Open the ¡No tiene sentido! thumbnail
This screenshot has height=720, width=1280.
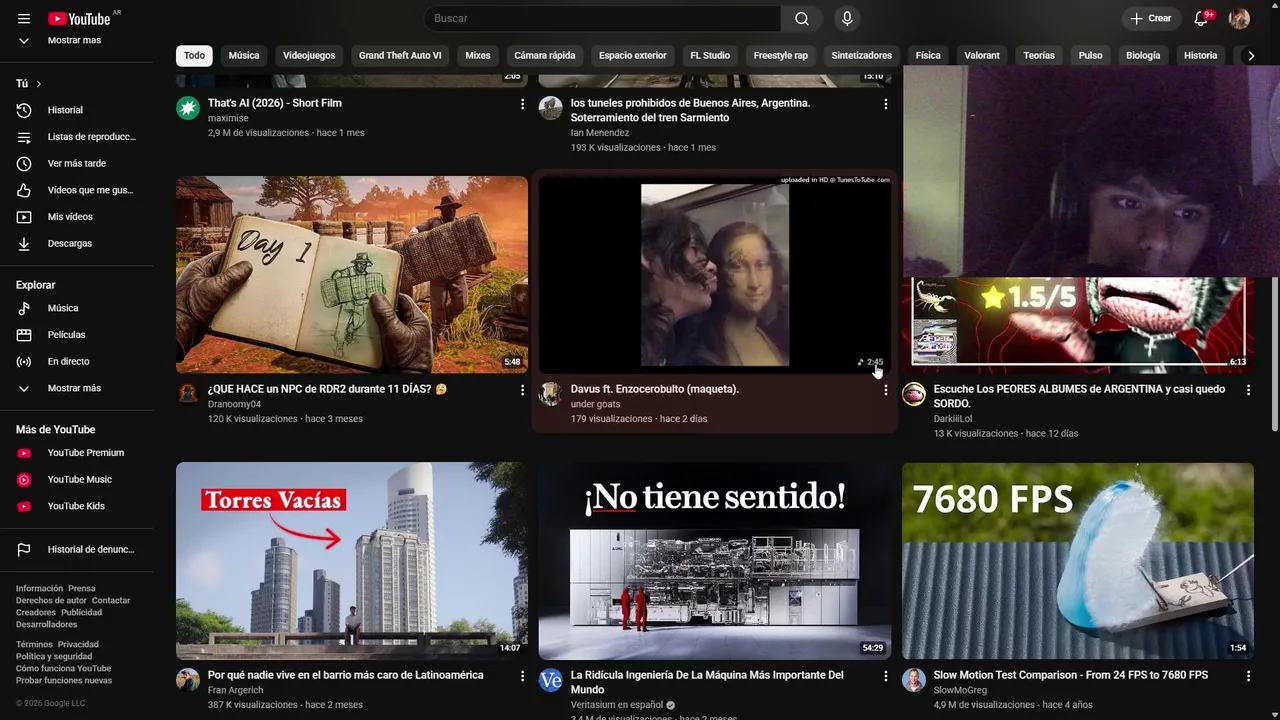[715, 560]
